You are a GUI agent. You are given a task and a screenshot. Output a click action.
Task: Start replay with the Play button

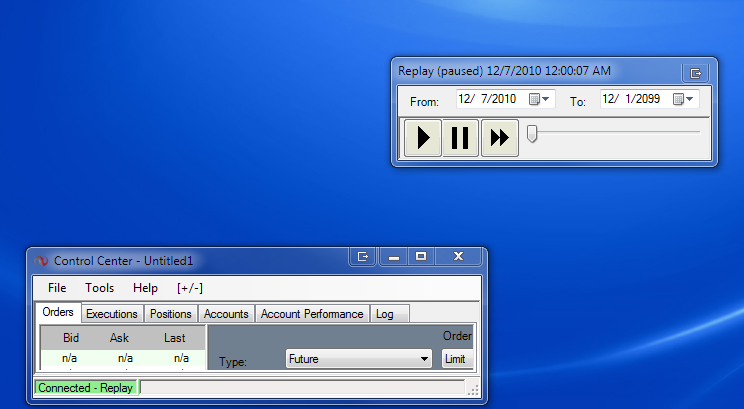pyautogui.click(x=423, y=138)
